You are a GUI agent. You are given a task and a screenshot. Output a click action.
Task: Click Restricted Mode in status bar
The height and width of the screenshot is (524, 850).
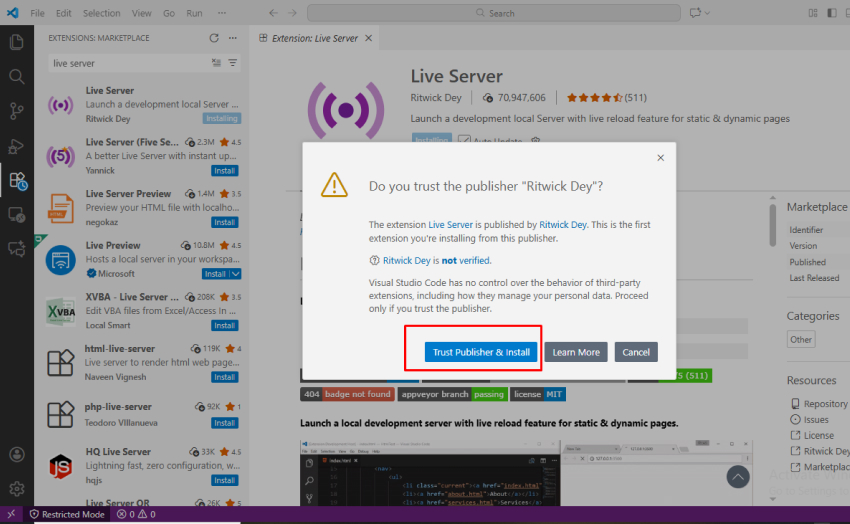(67, 514)
